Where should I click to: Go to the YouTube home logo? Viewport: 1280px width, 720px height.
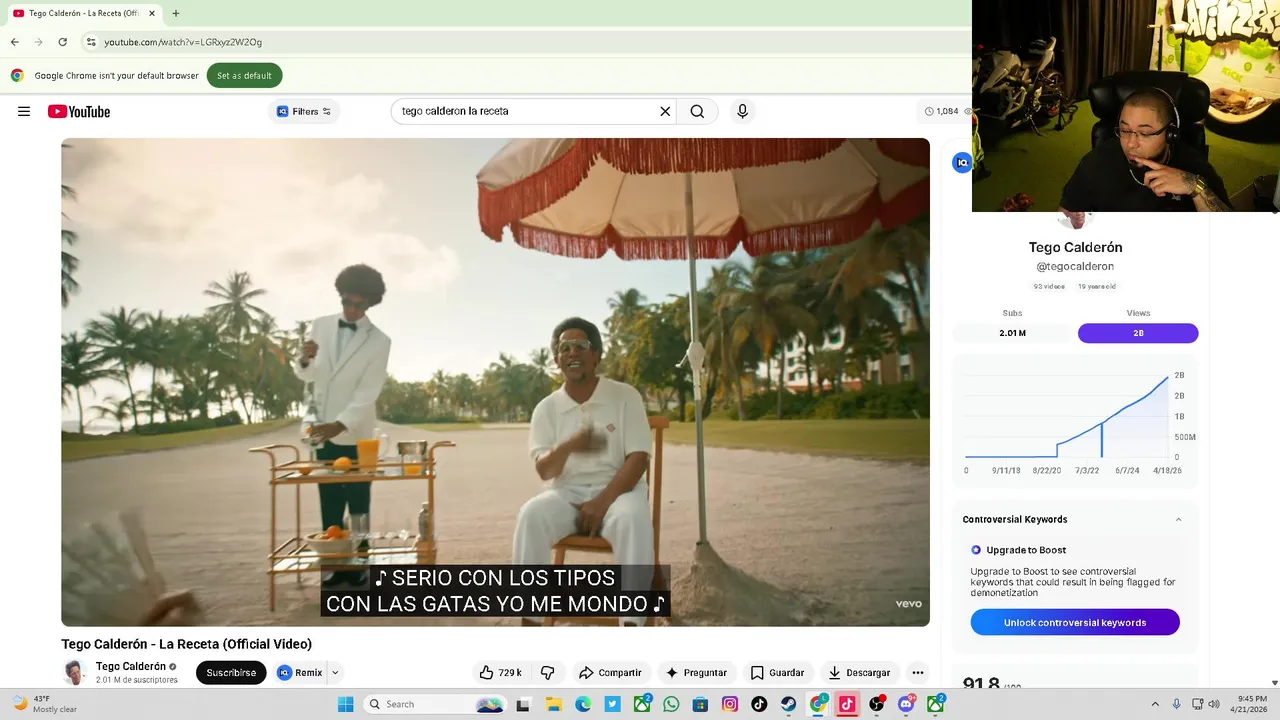79,111
